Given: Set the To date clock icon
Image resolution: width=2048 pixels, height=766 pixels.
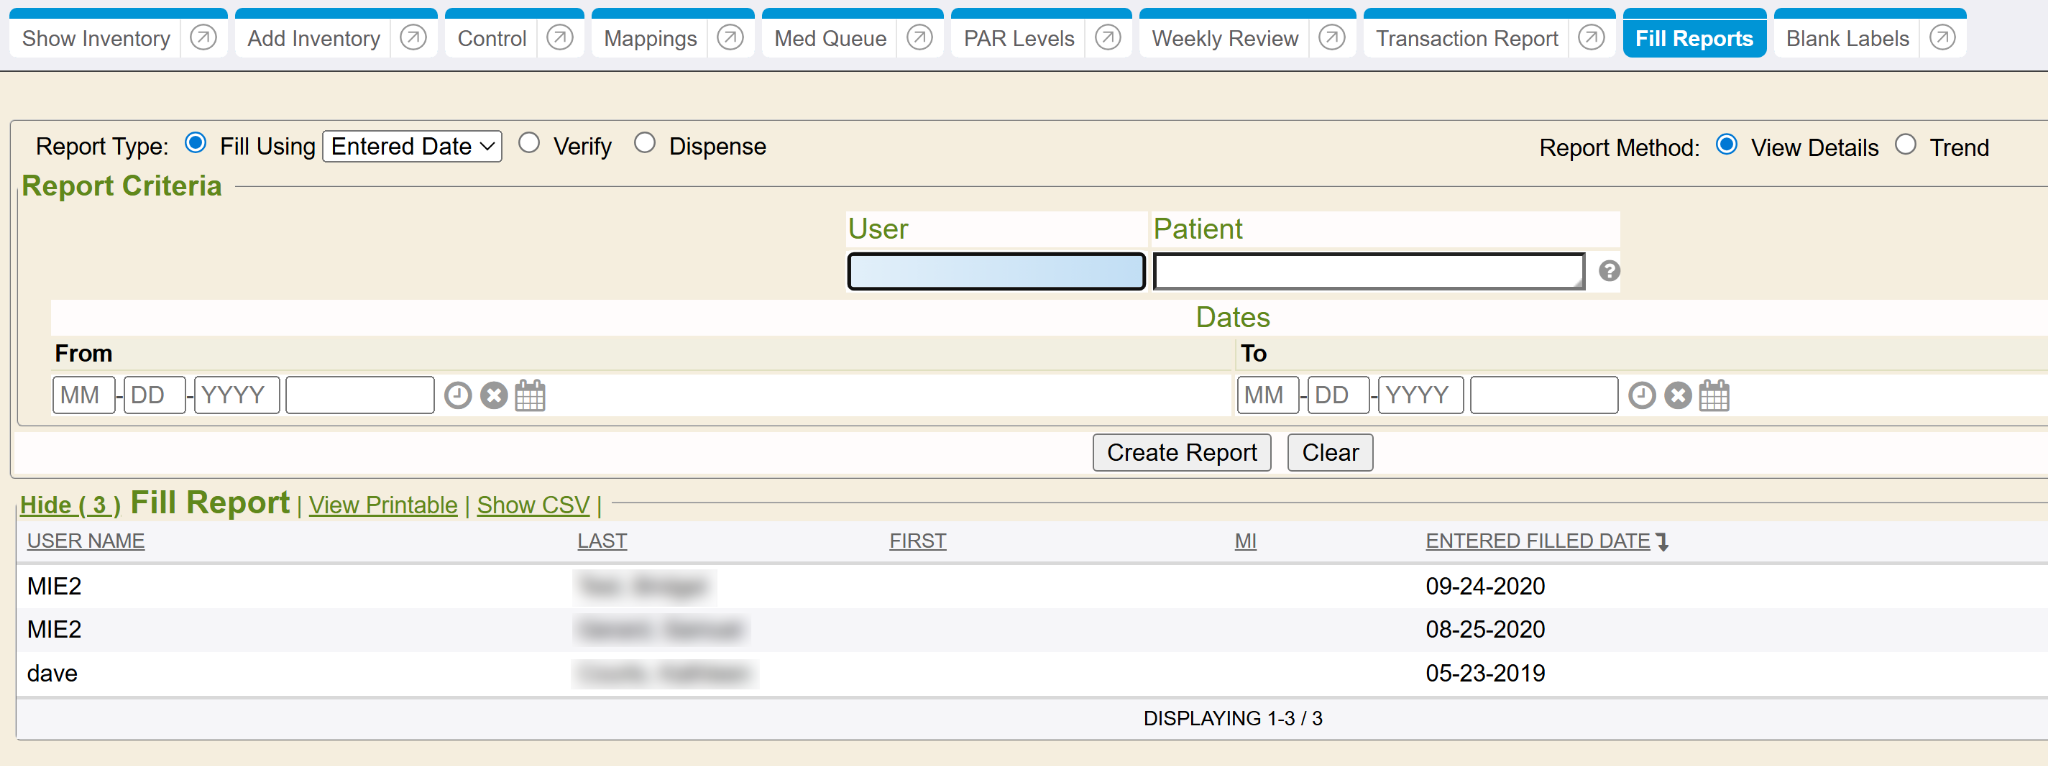Looking at the screenshot, I should click(x=1642, y=396).
